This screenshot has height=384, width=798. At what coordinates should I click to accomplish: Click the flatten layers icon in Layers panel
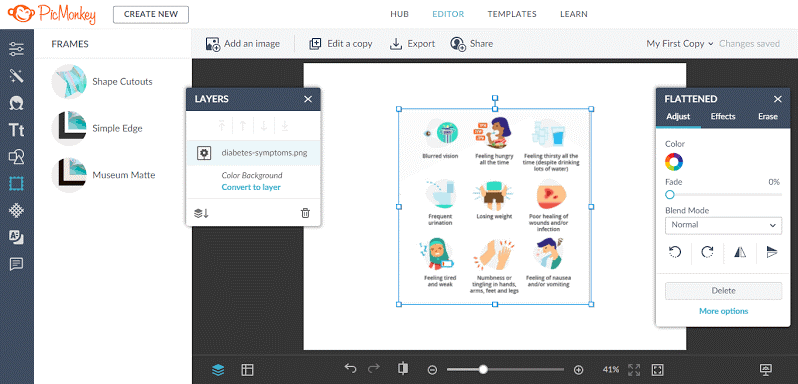(202, 213)
